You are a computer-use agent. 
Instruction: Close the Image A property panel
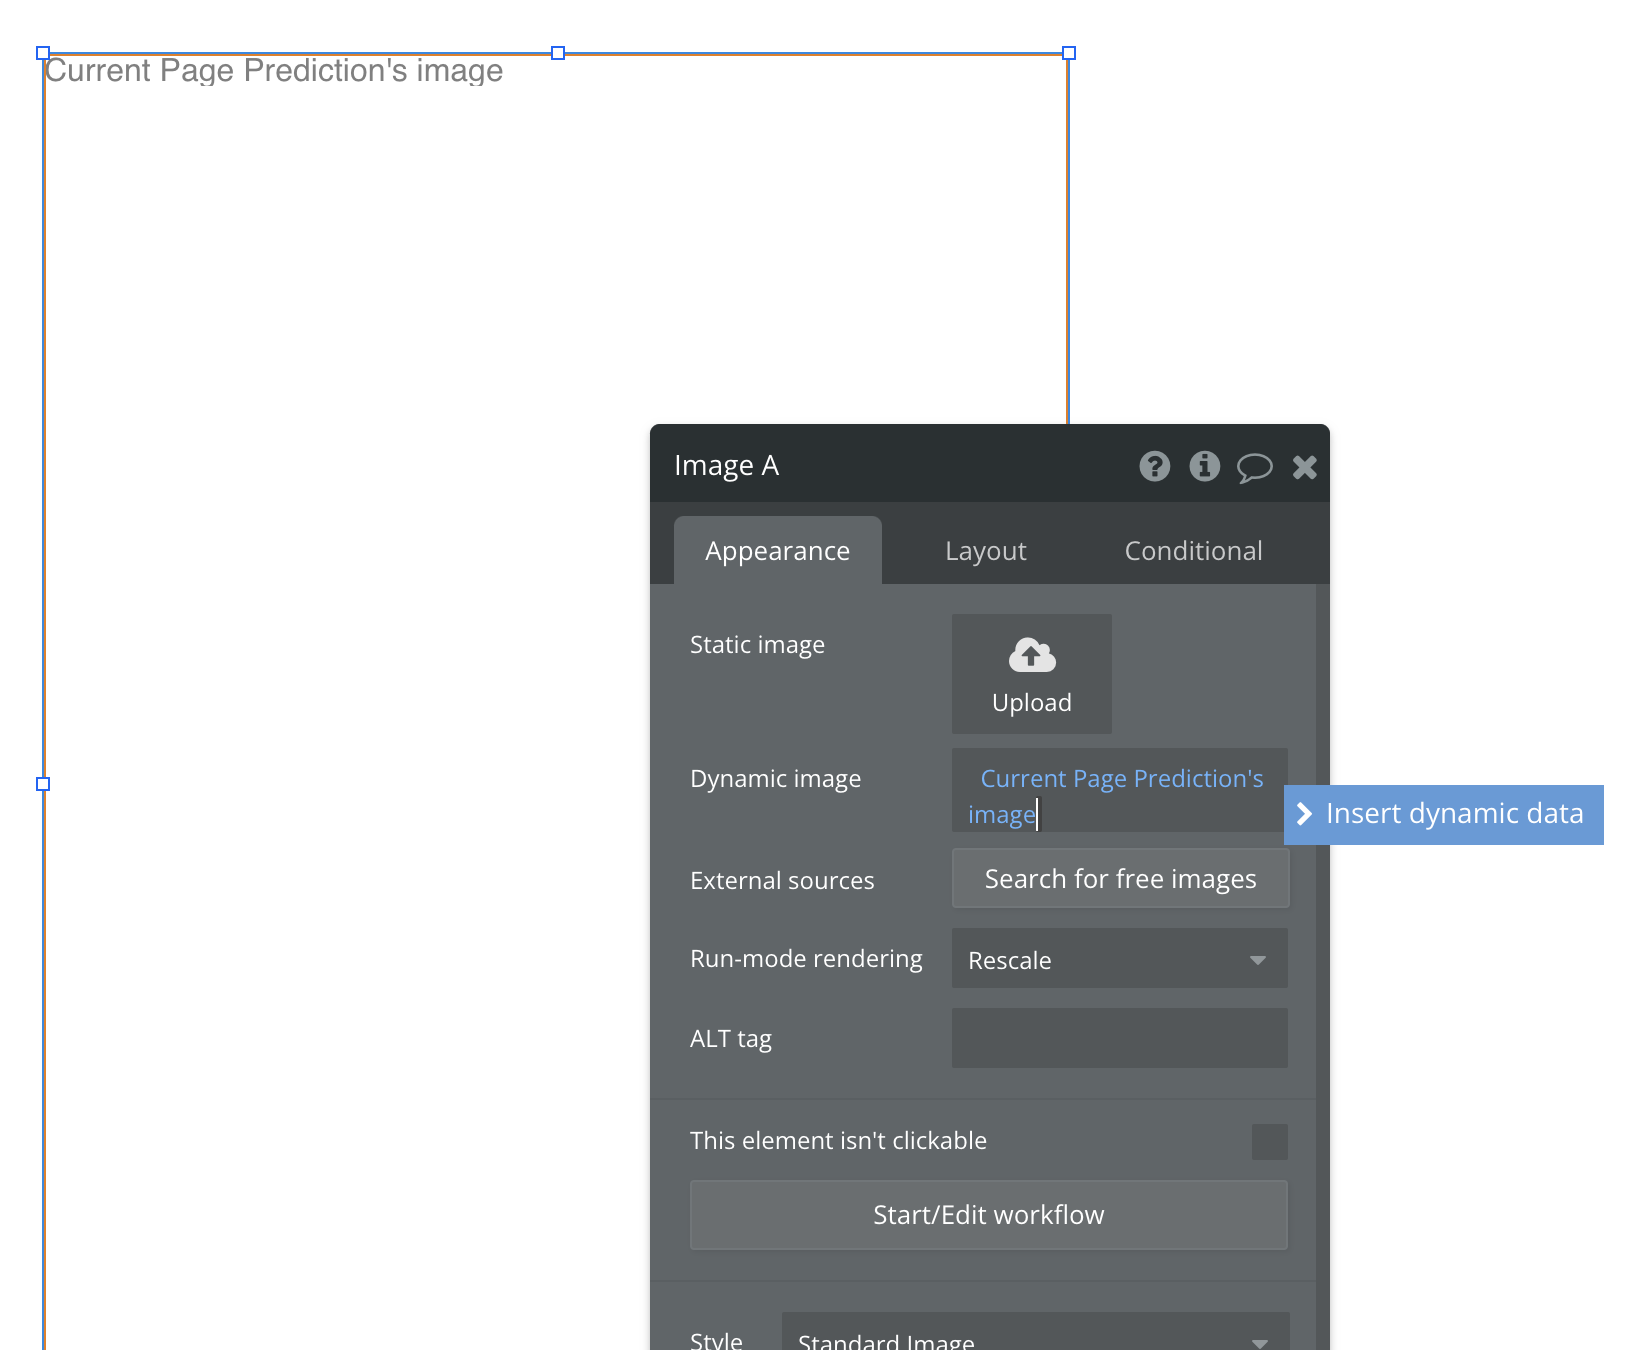point(1304,467)
